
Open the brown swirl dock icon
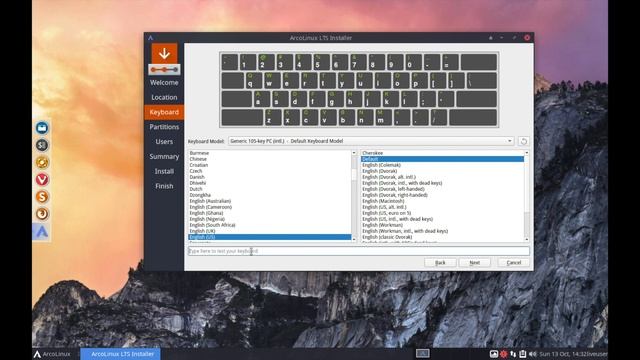[x=42, y=214]
